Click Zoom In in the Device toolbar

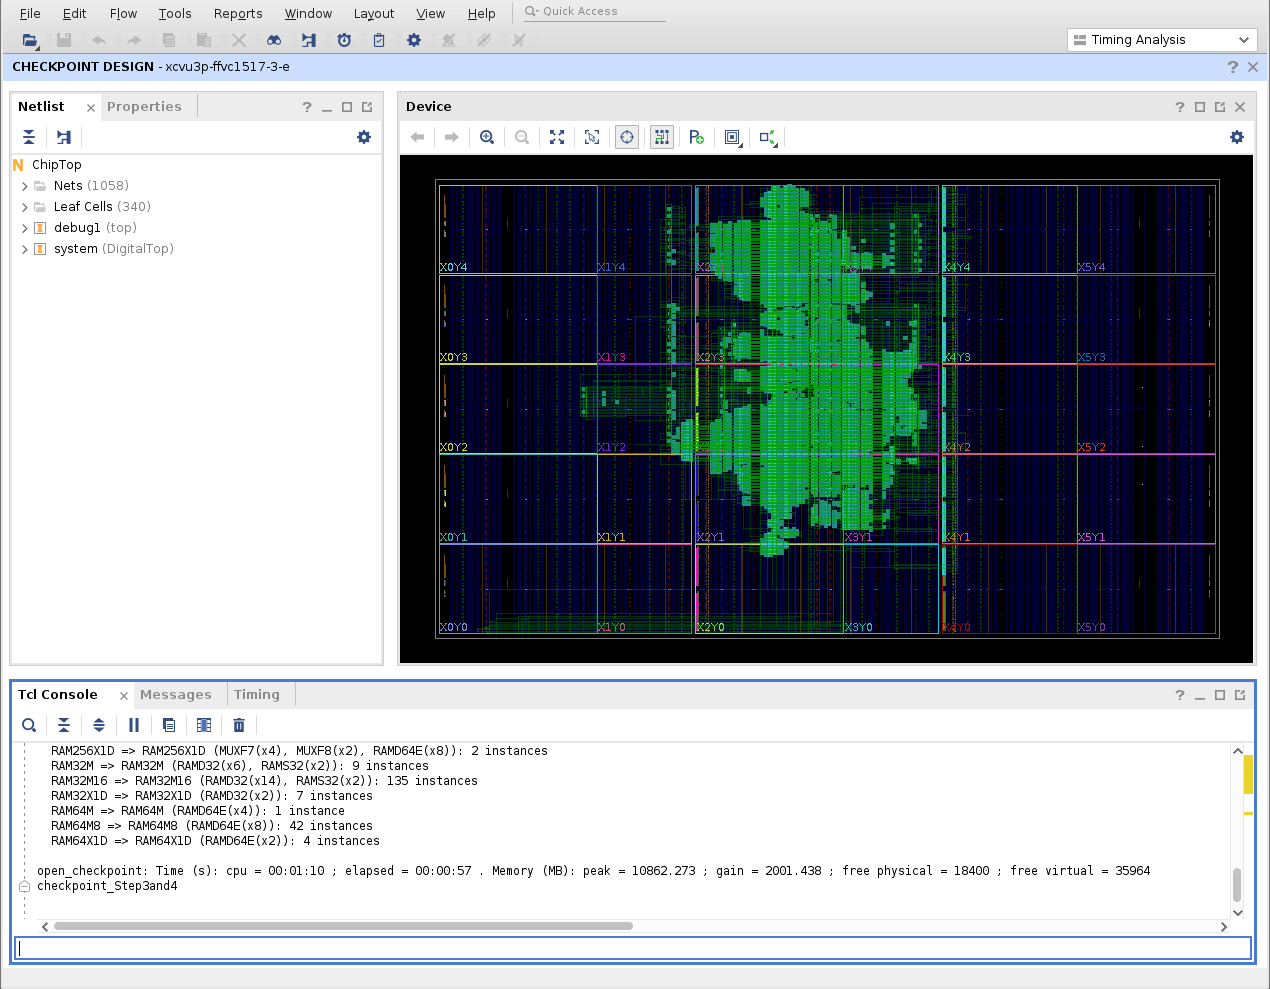click(487, 137)
